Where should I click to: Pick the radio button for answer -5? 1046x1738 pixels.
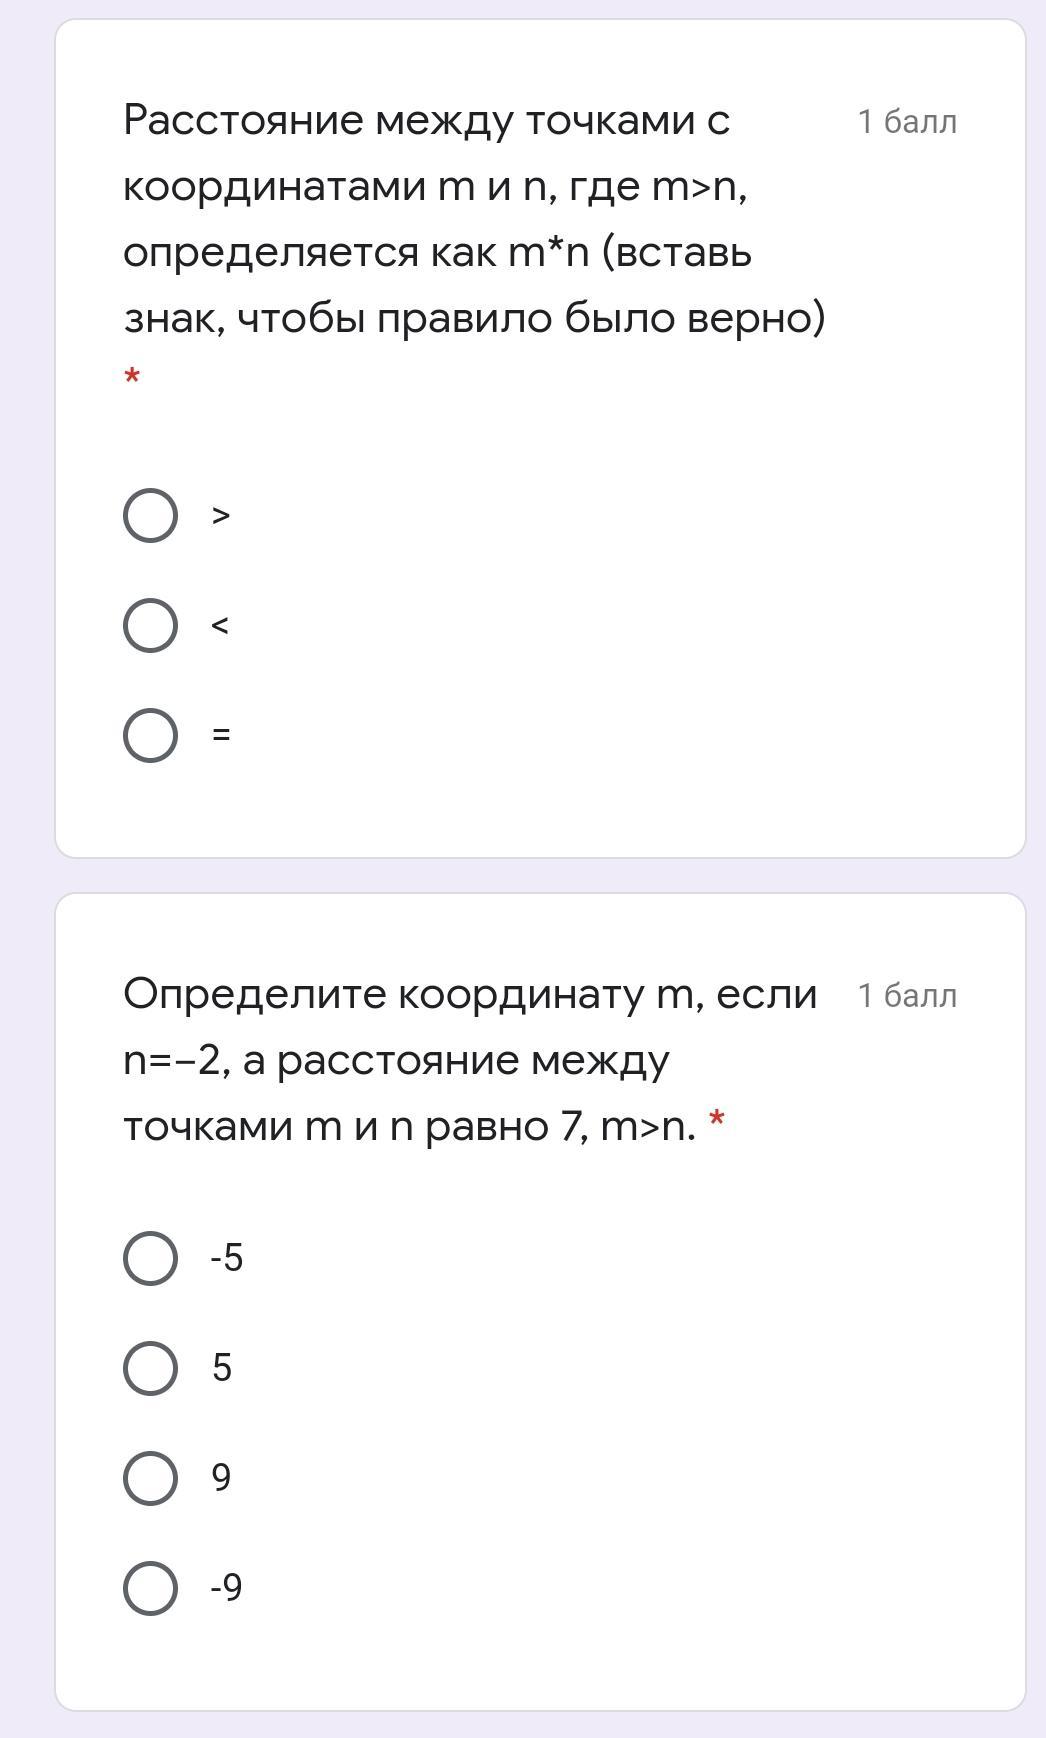(151, 1258)
